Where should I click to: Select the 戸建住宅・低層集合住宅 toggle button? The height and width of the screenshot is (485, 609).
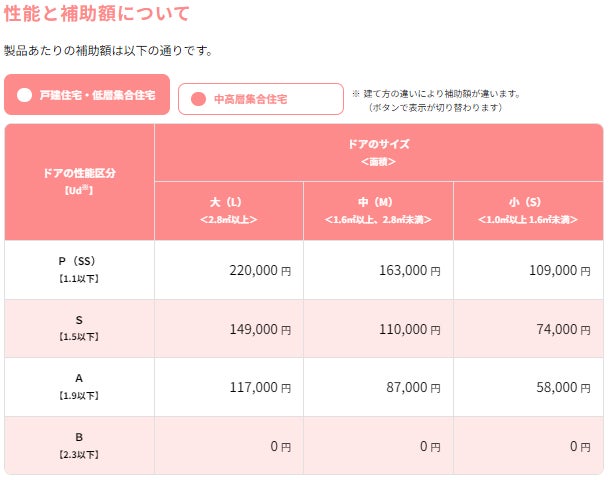pyautogui.click(x=87, y=96)
